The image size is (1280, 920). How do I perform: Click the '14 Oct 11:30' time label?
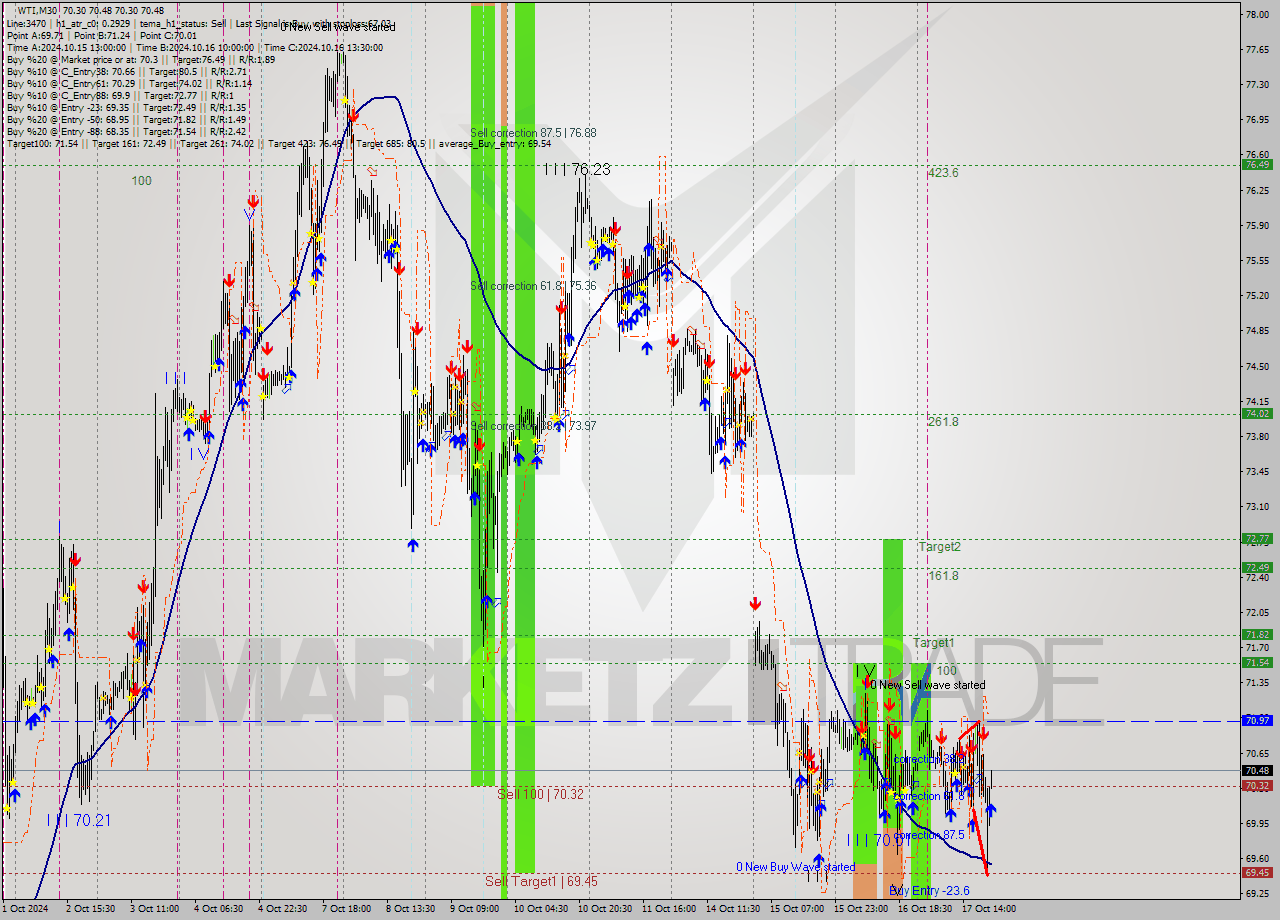(x=734, y=909)
